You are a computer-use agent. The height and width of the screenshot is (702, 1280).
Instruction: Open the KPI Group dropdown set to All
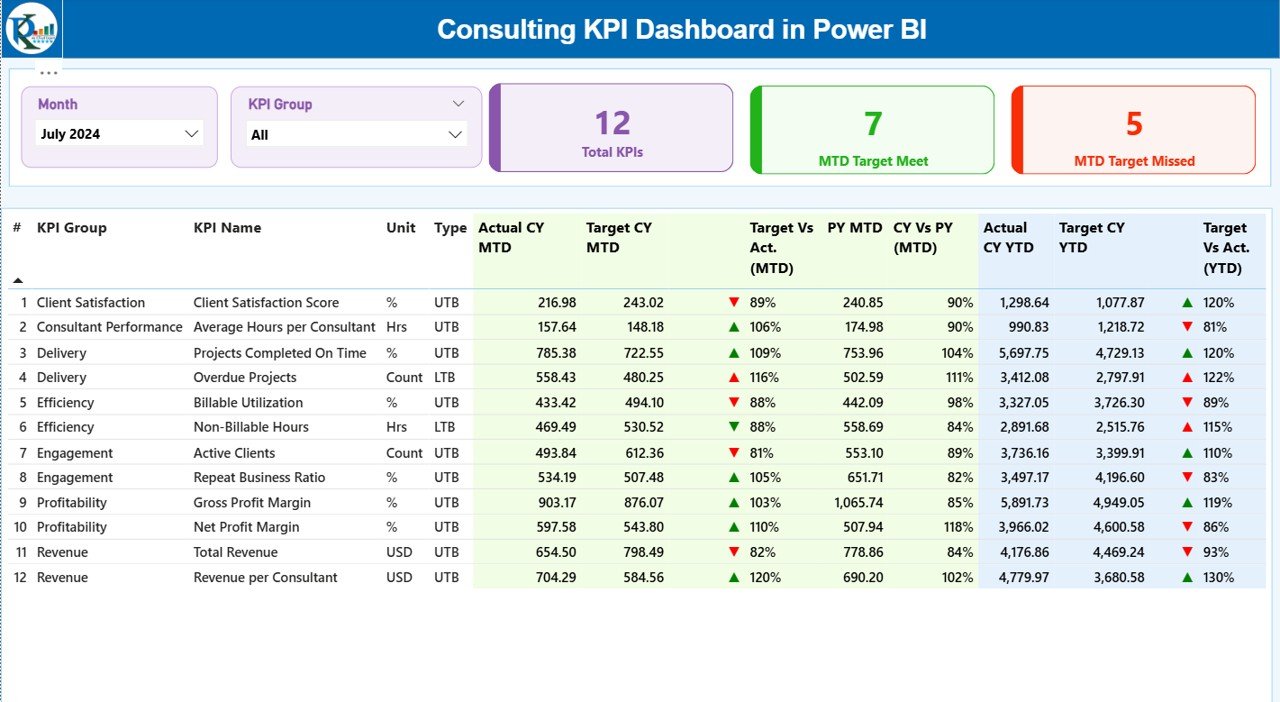point(356,133)
